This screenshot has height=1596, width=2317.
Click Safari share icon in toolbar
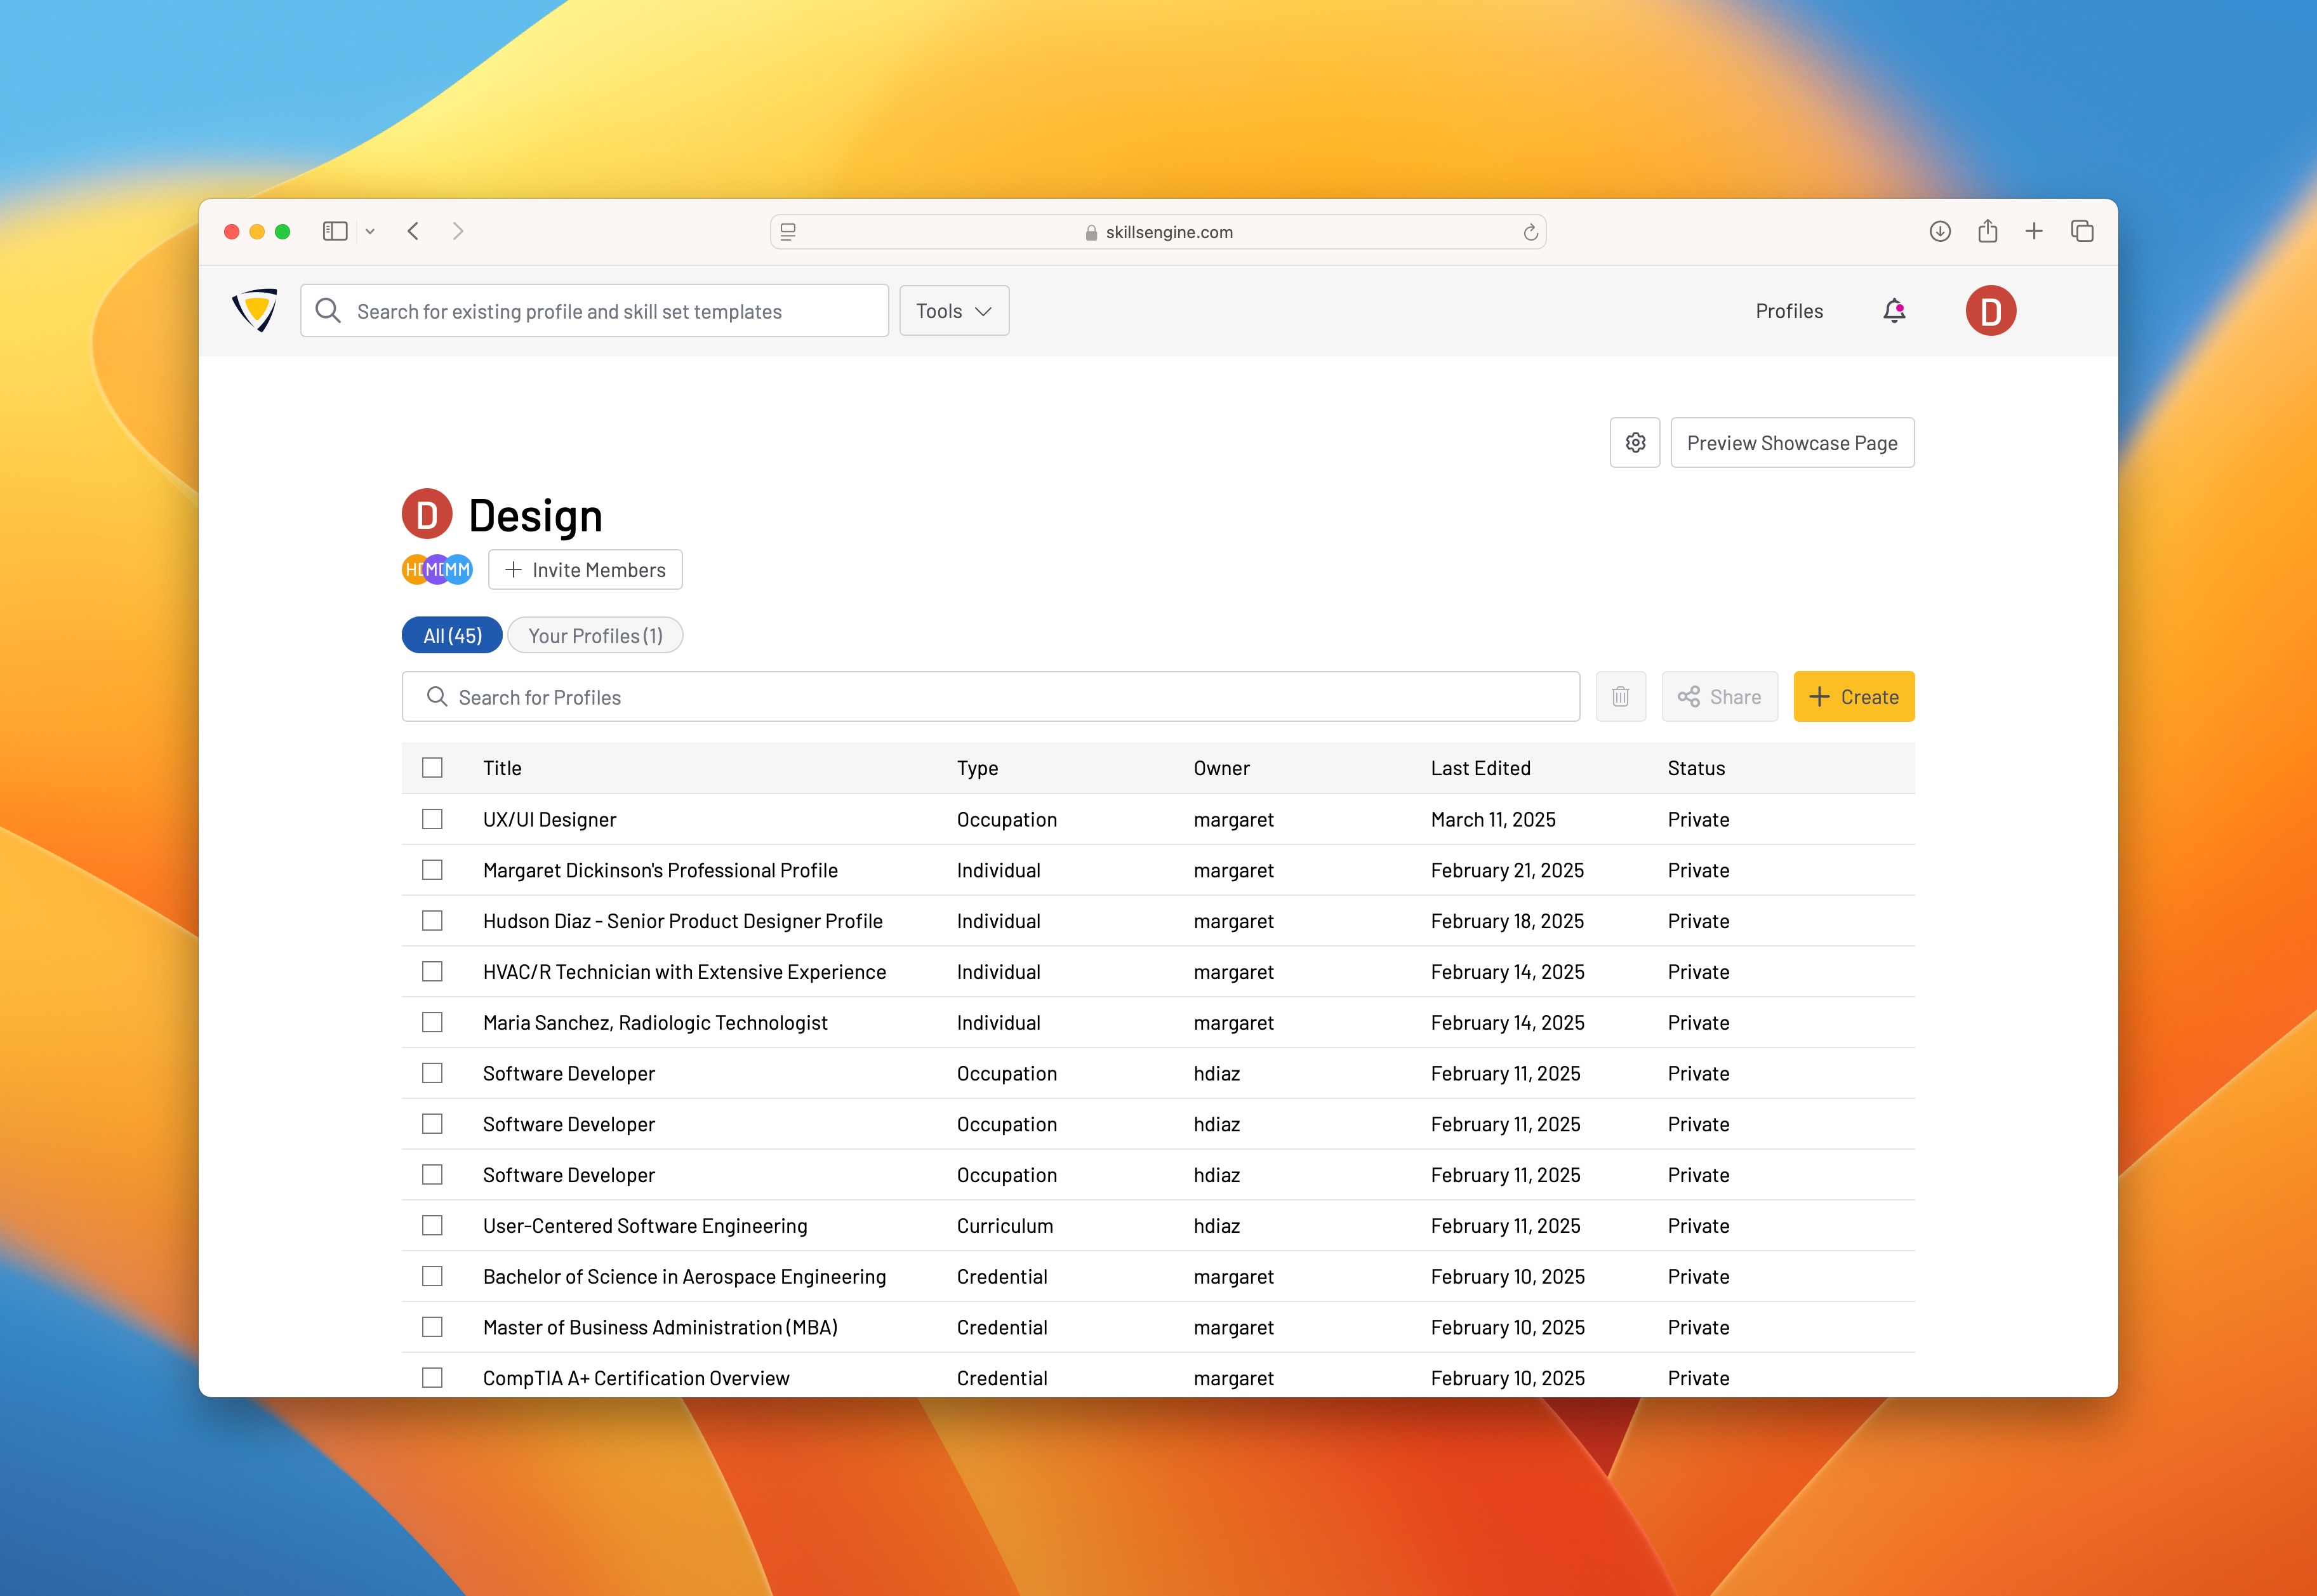(1987, 232)
